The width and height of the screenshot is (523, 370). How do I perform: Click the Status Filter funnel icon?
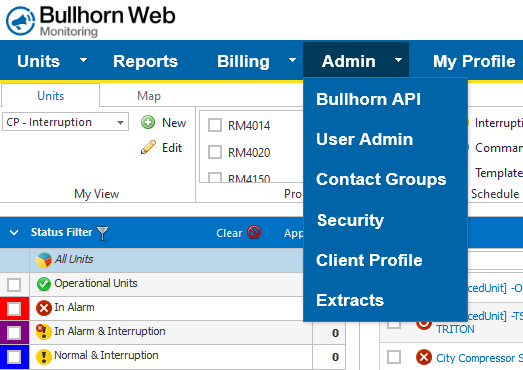(102, 233)
